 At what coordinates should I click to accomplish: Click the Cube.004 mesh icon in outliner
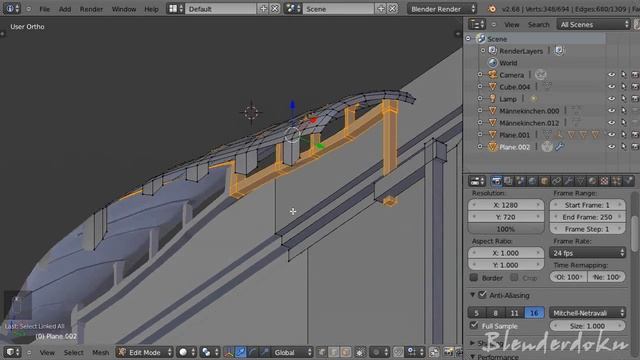click(x=493, y=87)
